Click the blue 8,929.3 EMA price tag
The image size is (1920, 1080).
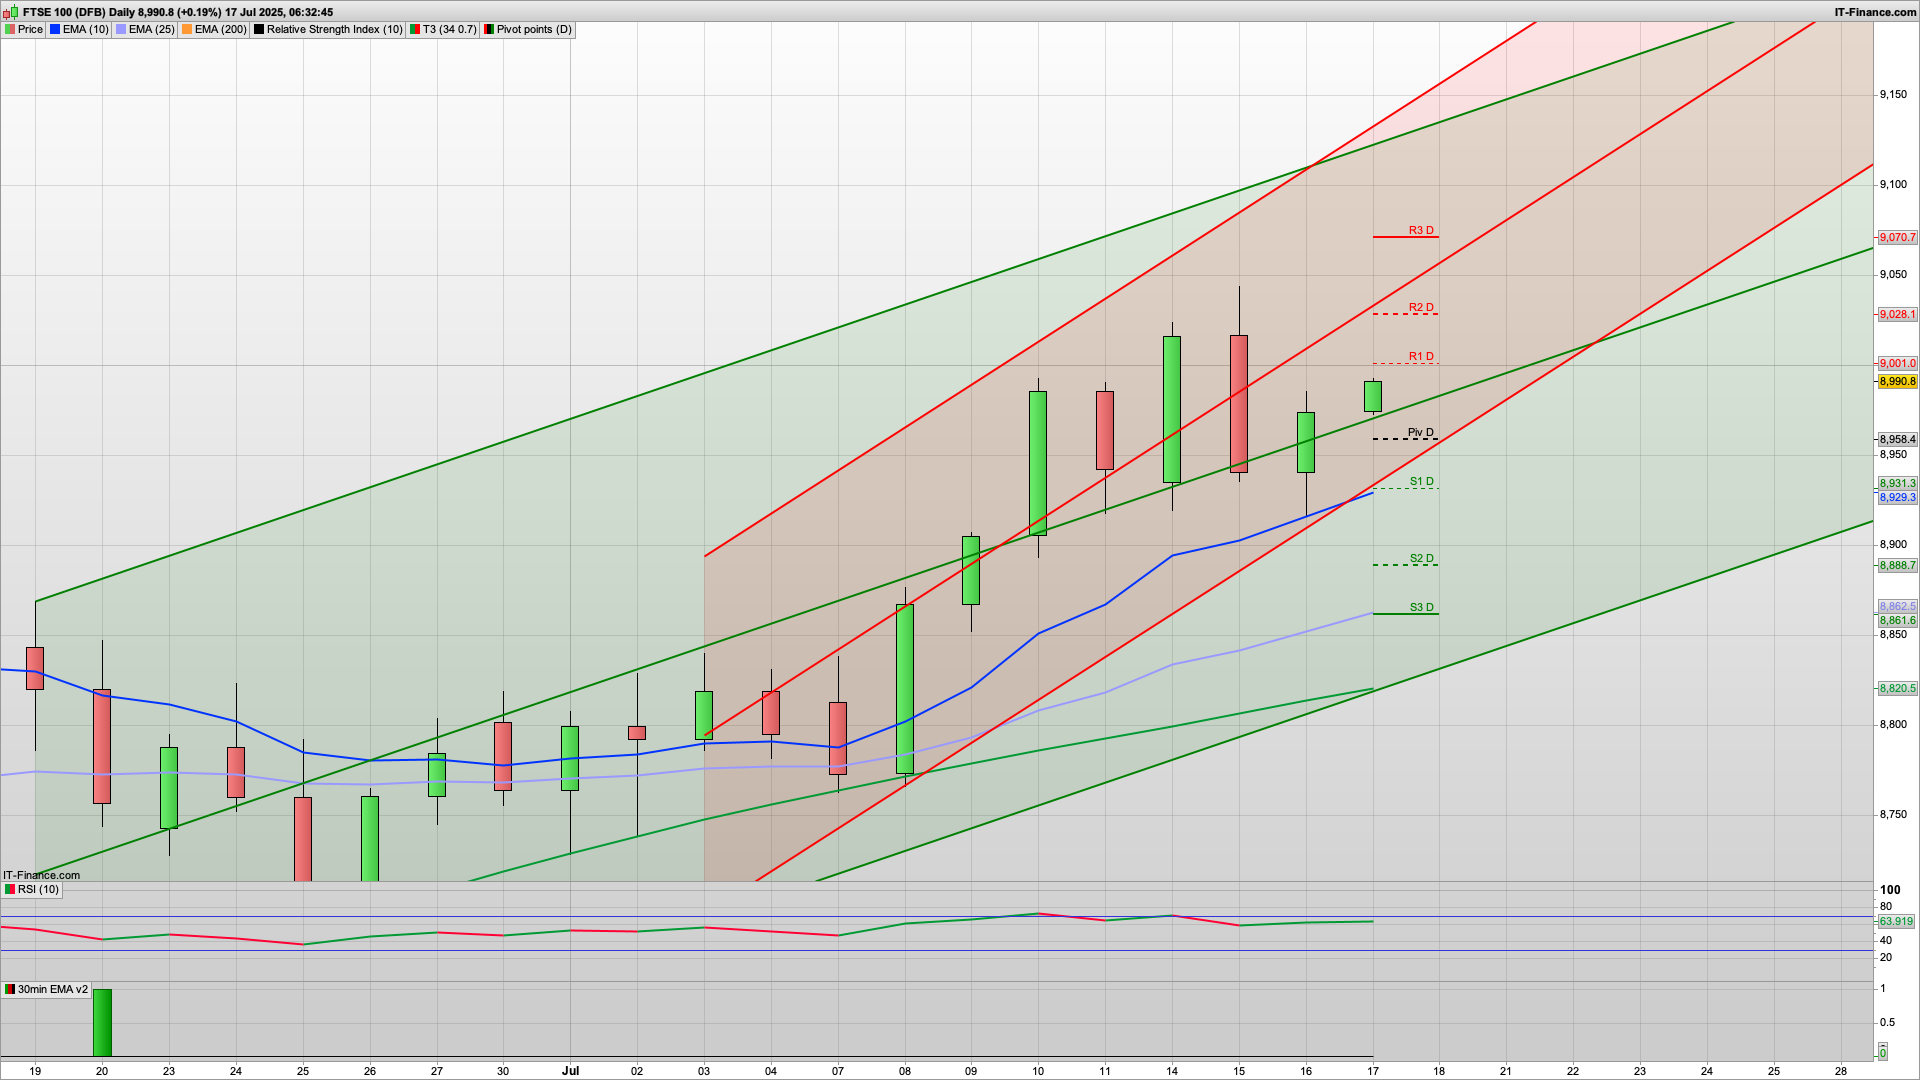[x=1897, y=498]
